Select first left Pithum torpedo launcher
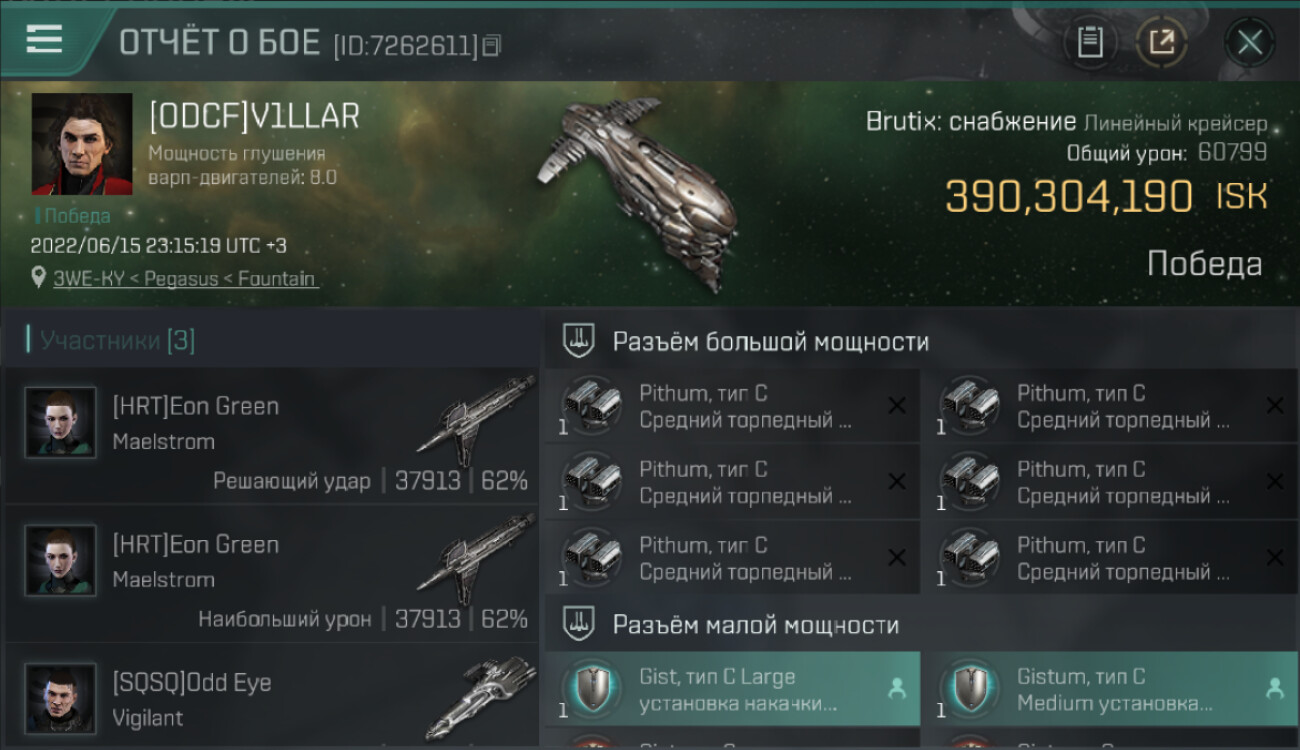 pyautogui.click(x=732, y=406)
